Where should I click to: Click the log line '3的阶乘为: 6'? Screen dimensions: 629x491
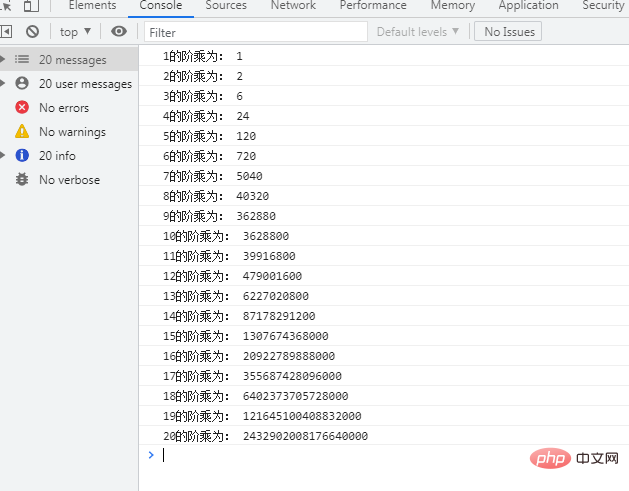click(x=203, y=96)
